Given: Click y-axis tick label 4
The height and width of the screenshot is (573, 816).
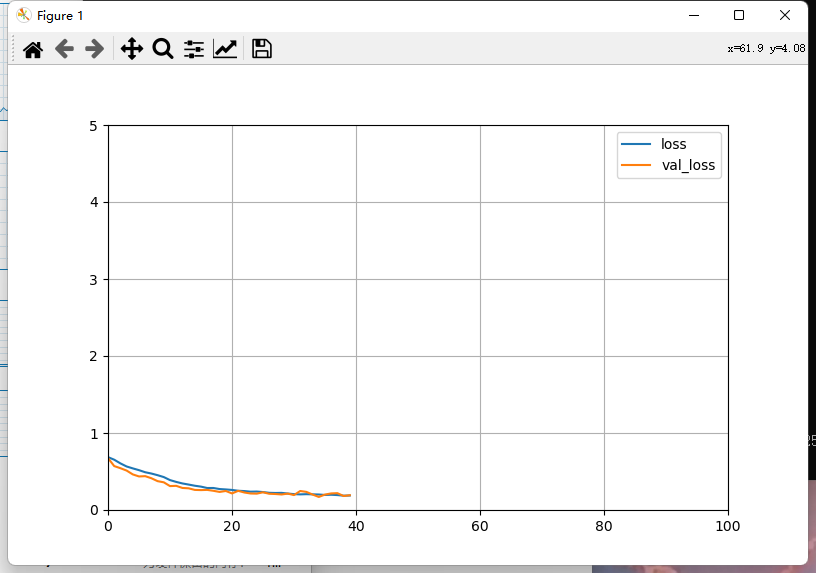Looking at the screenshot, I should [94, 202].
